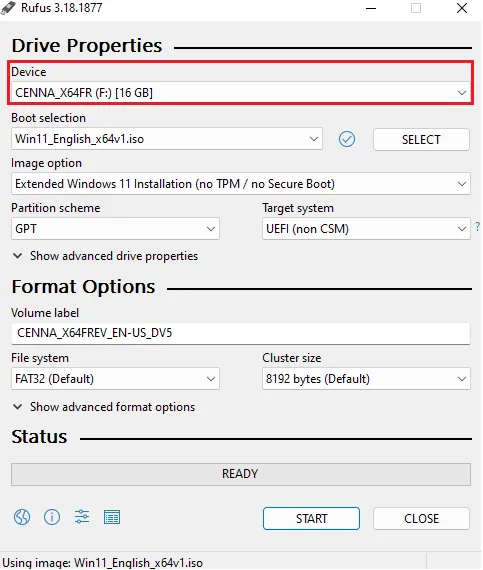Click the Boot selection label
The width and height of the screenshot is (483, 570).
(48, 118)
